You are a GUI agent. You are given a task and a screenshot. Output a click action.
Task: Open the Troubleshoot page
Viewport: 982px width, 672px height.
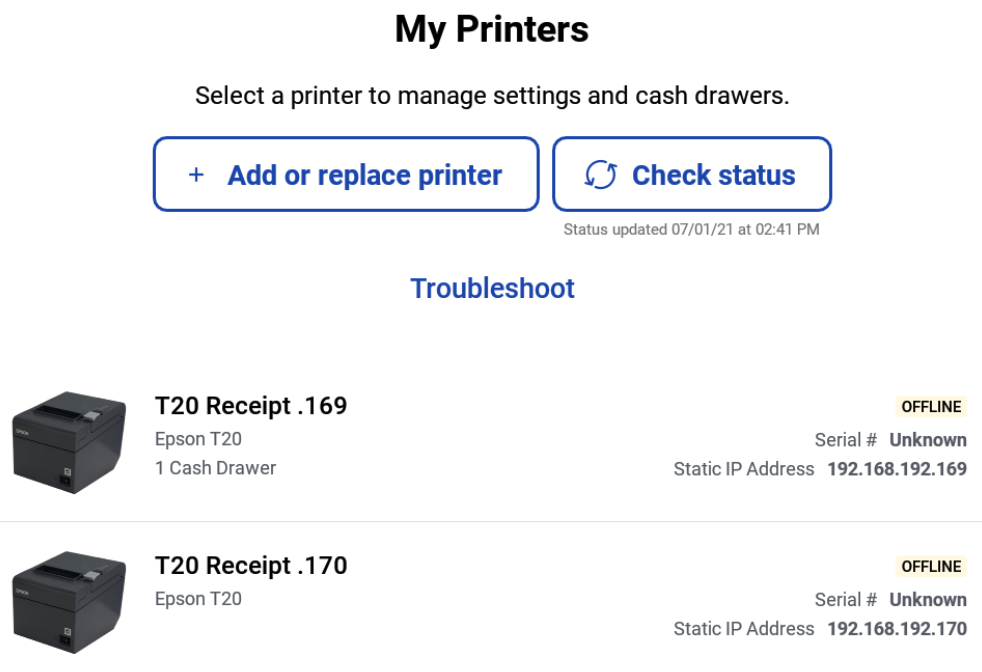click(x=491, y=288)
